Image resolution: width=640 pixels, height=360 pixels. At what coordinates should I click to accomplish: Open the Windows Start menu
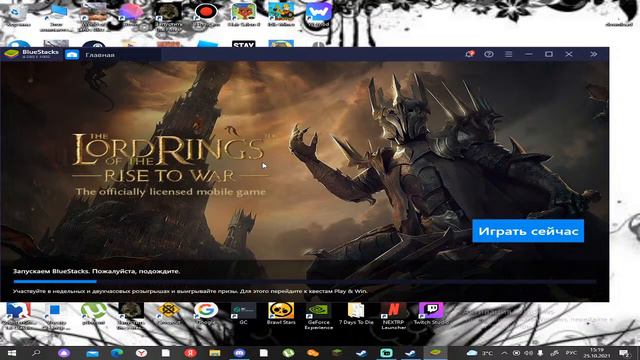(x=11, y=353)
